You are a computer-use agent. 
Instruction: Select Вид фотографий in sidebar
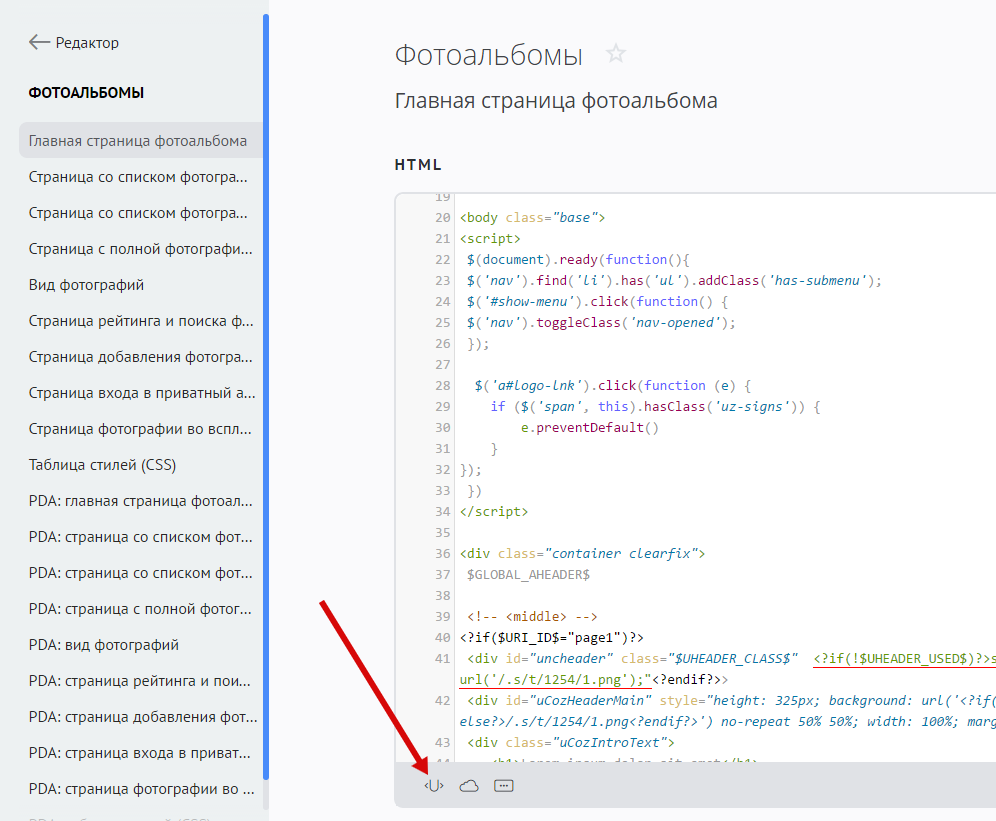[x=87, y=285]
